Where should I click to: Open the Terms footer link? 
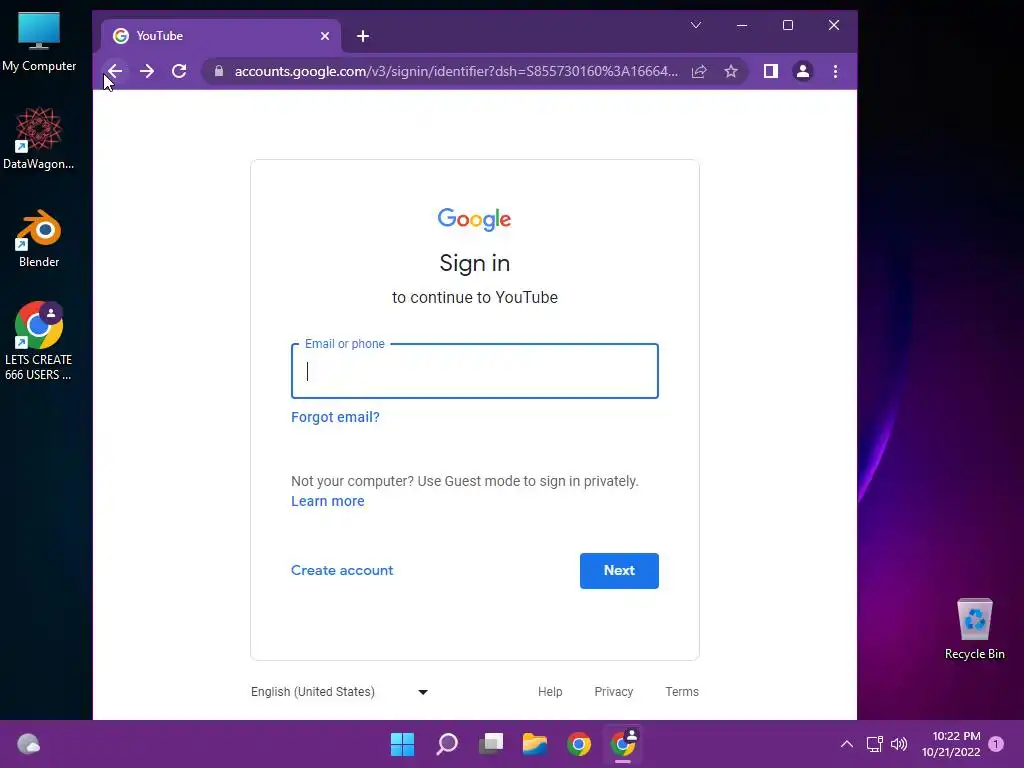tap(682, 692)
